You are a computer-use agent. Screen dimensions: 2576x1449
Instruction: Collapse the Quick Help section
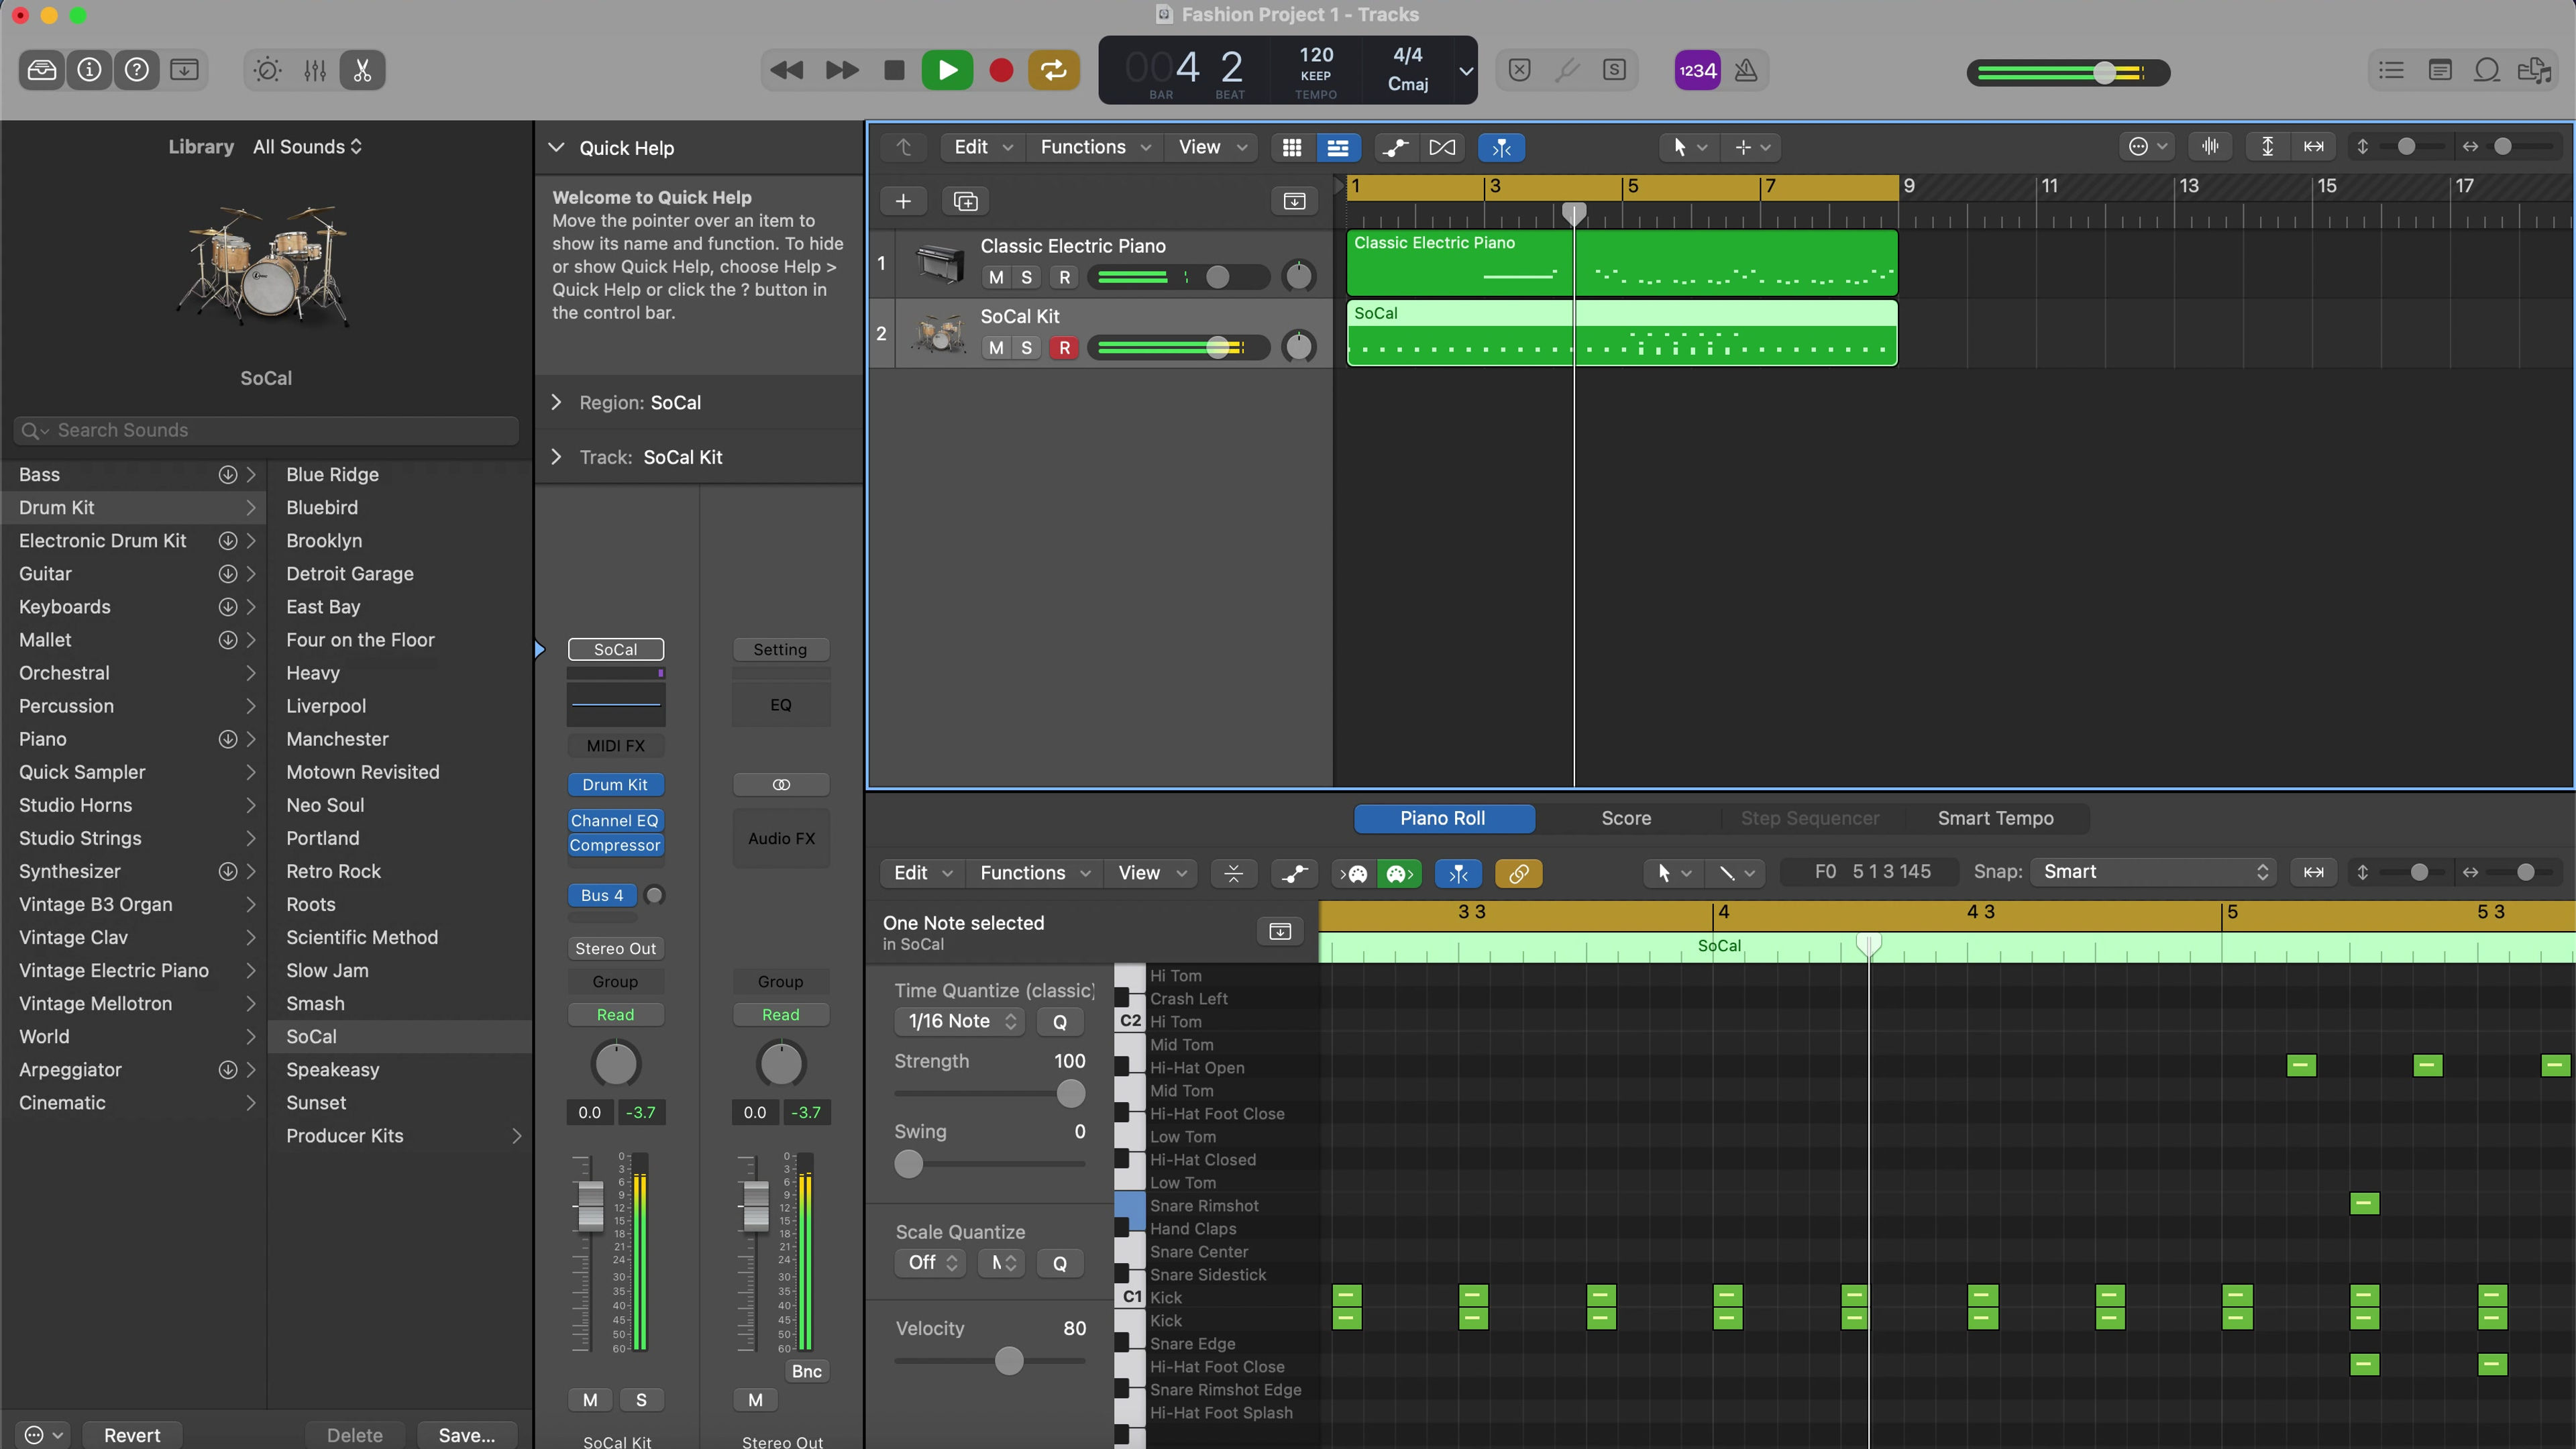pos(557,147)
